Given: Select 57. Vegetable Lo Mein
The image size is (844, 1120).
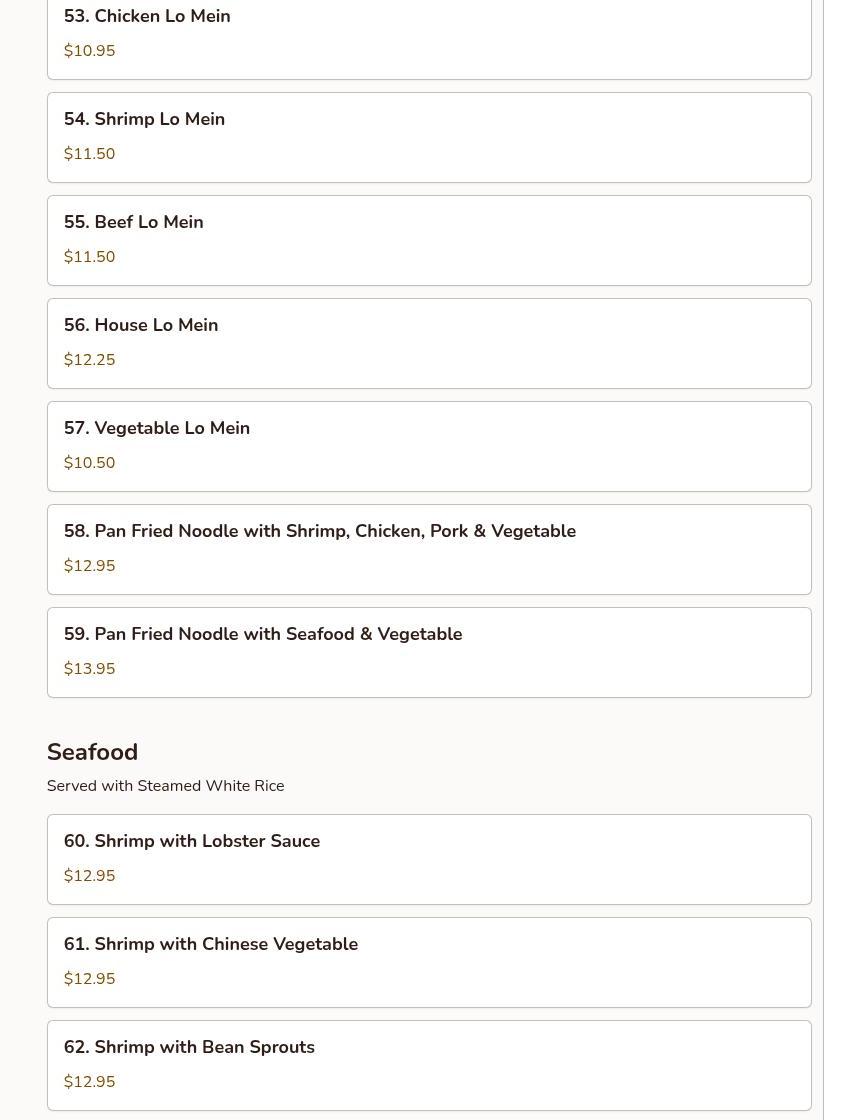Looking at the screenshot, I should pos(429,446).
